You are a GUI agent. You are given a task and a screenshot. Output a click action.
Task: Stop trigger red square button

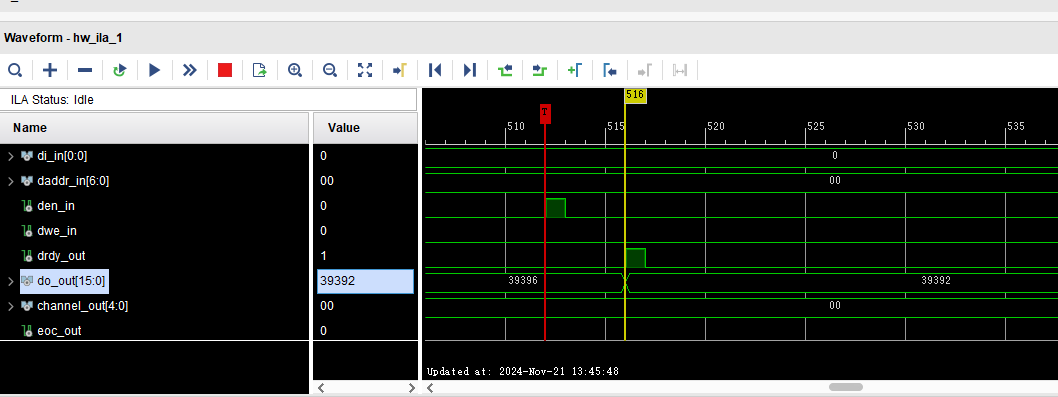click(x=225, y=70)
